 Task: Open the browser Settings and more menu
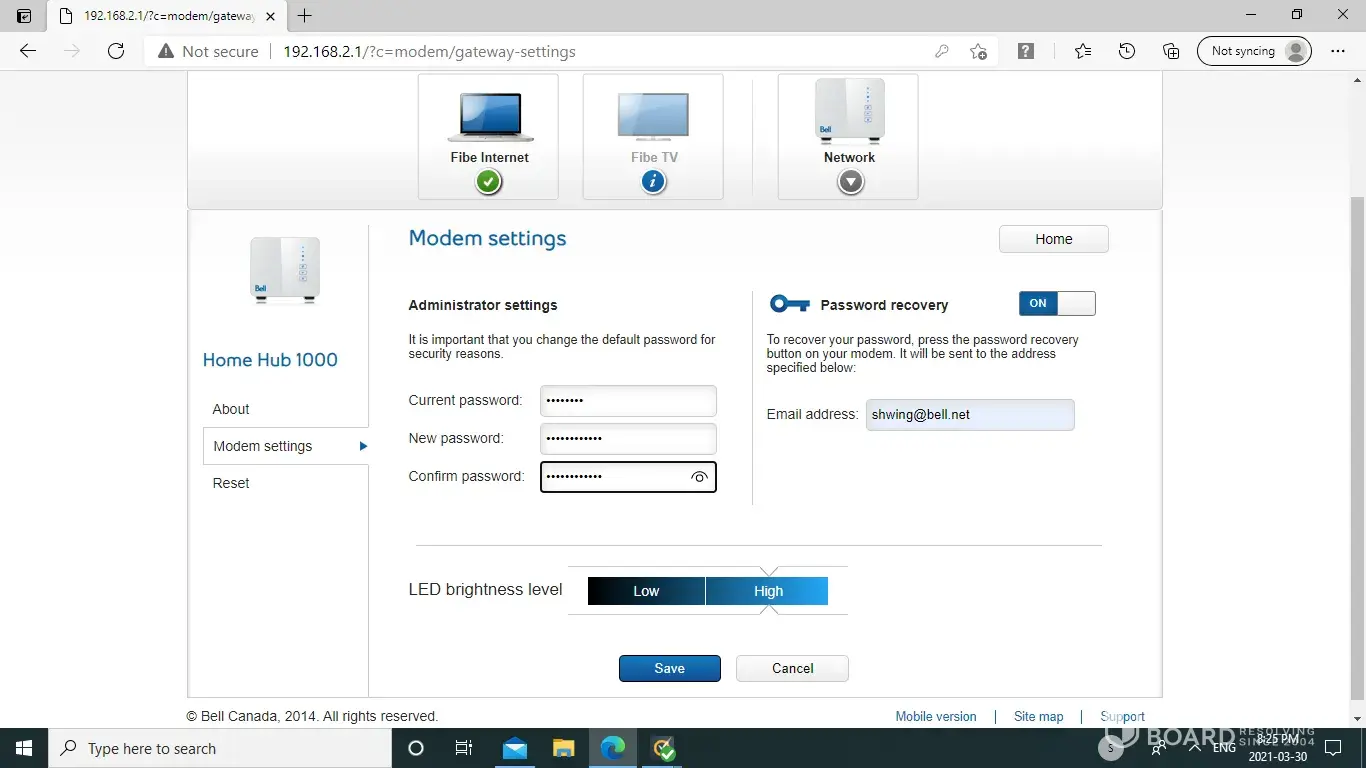pos(1338,51)
